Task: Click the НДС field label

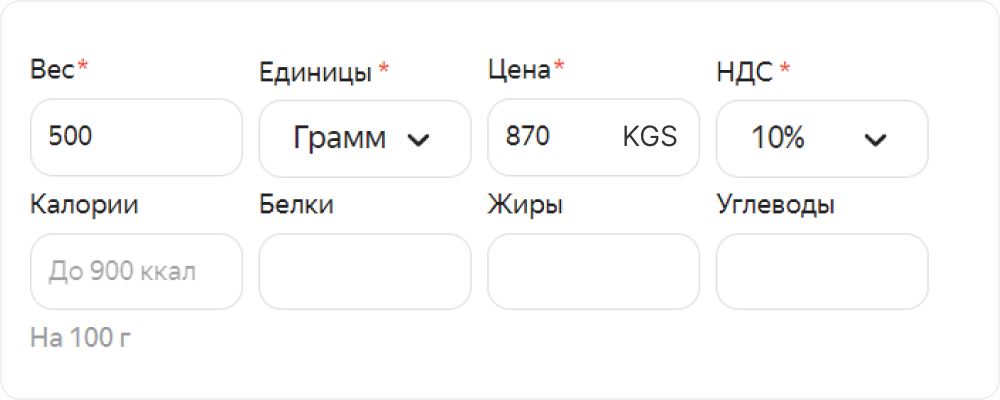Action: tap(744, 72)
